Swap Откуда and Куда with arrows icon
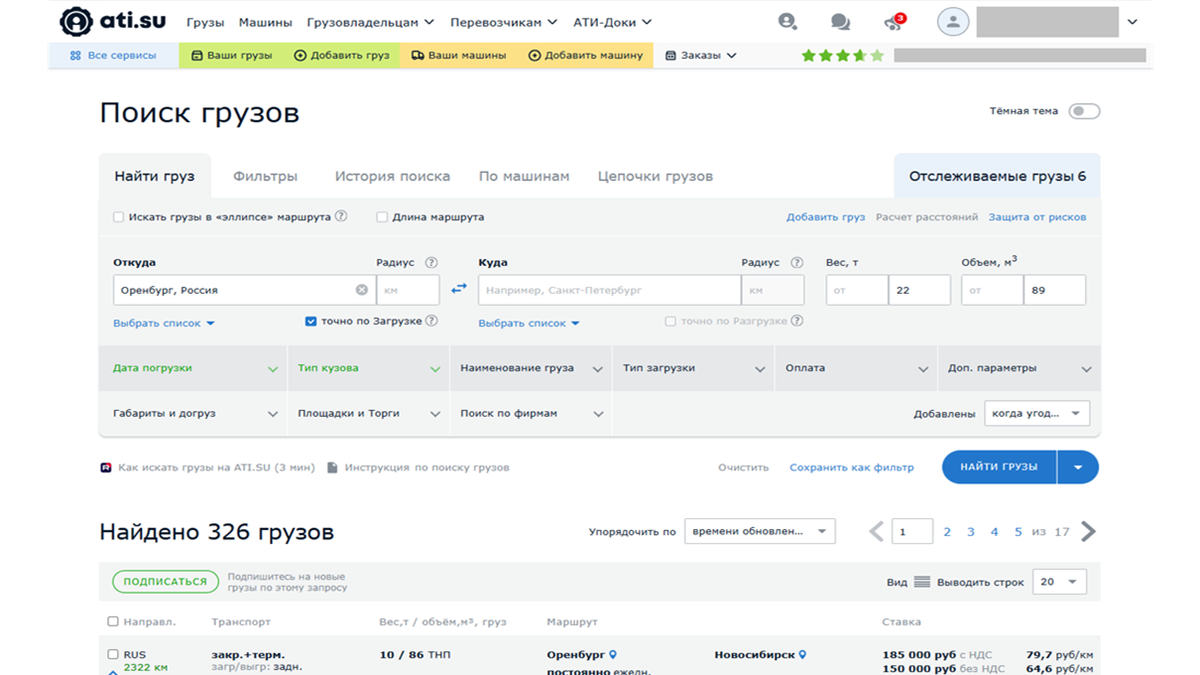The height and width of the screenshot is (675, 1200). point(459,289)
